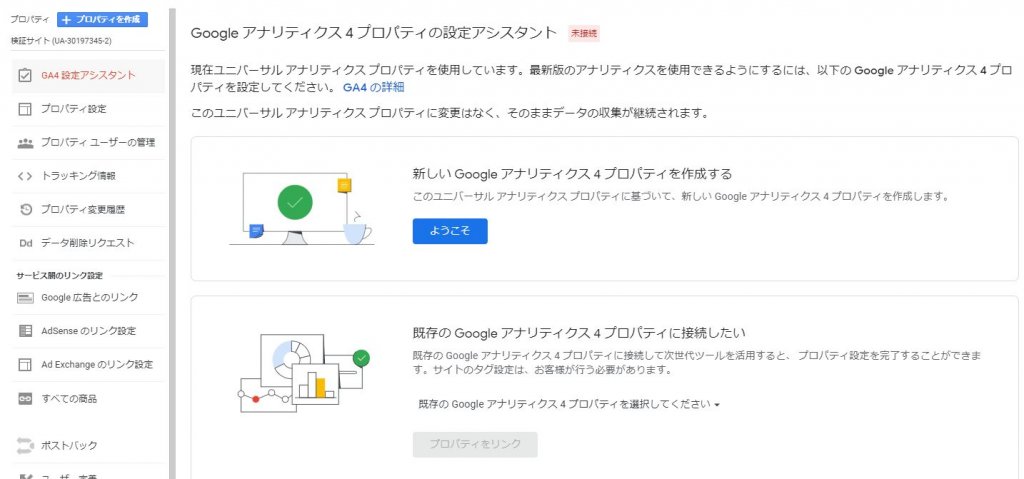Open GA4 設定アシスタント menu item

click(x=88, y=75)
